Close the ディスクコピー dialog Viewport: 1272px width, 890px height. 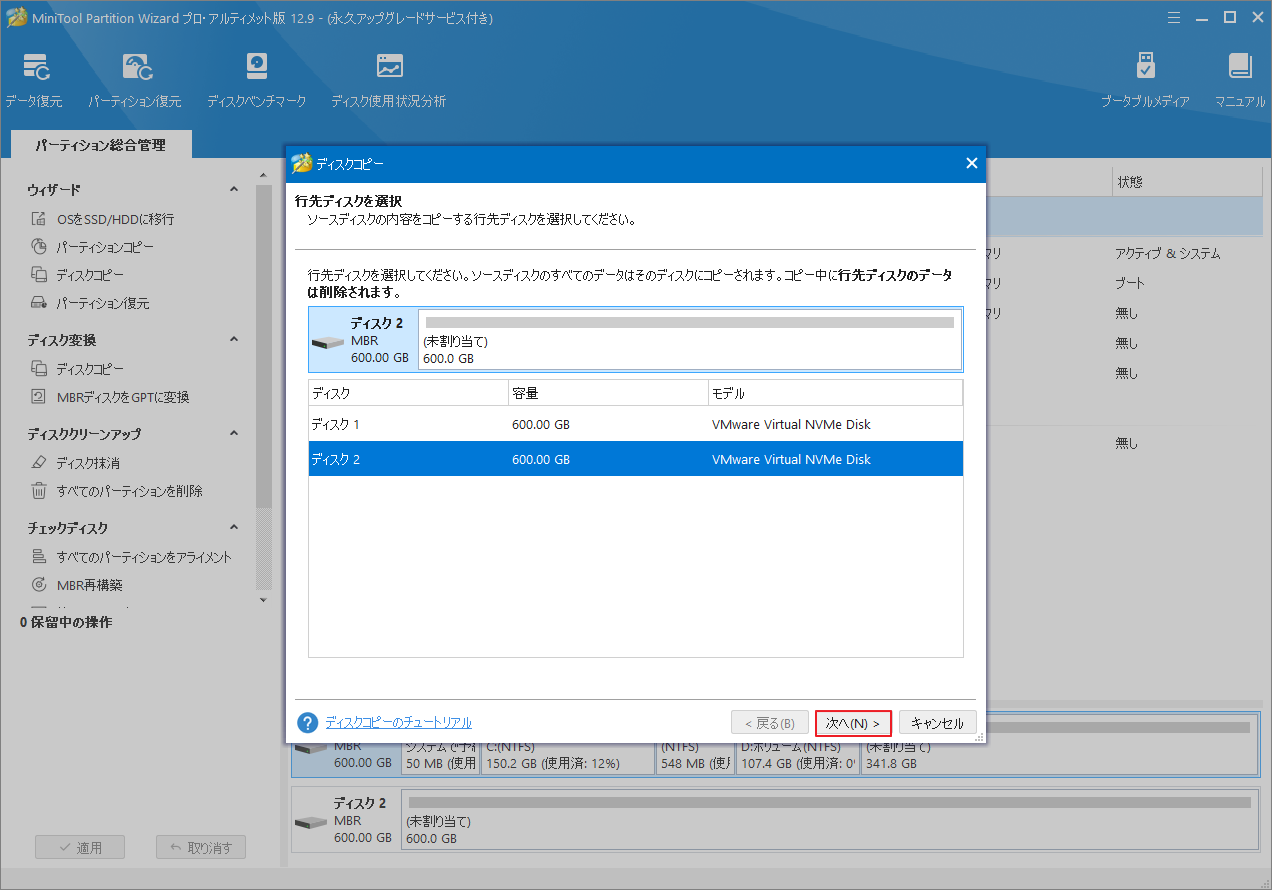point(971,163)
